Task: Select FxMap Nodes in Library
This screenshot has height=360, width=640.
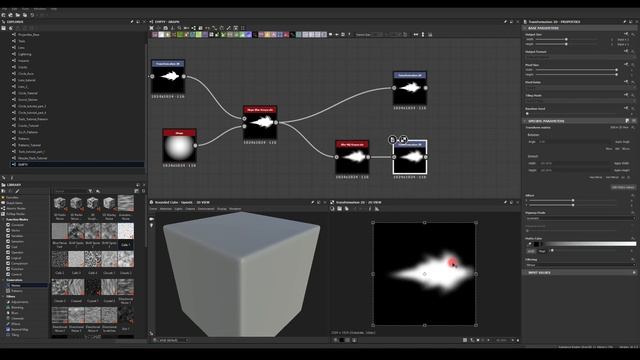Action: [16, 214]
